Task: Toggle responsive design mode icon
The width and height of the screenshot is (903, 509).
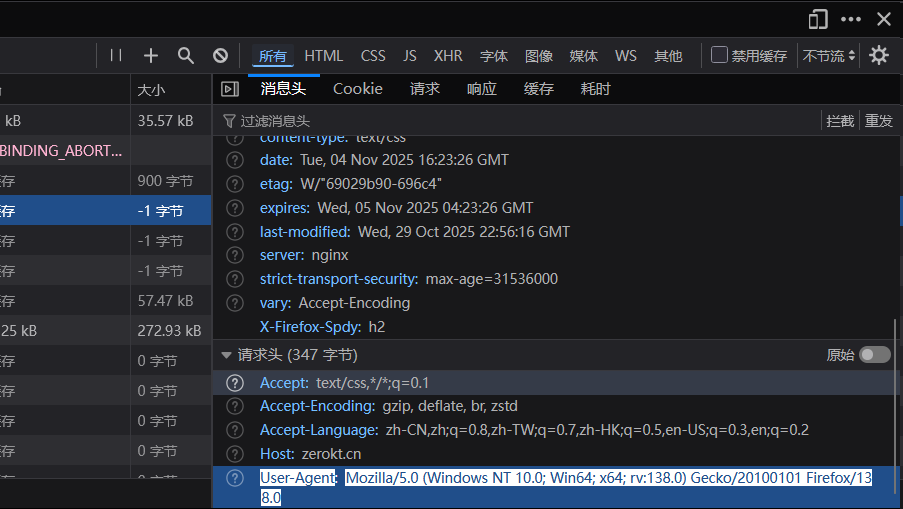Action: point(818,19)
